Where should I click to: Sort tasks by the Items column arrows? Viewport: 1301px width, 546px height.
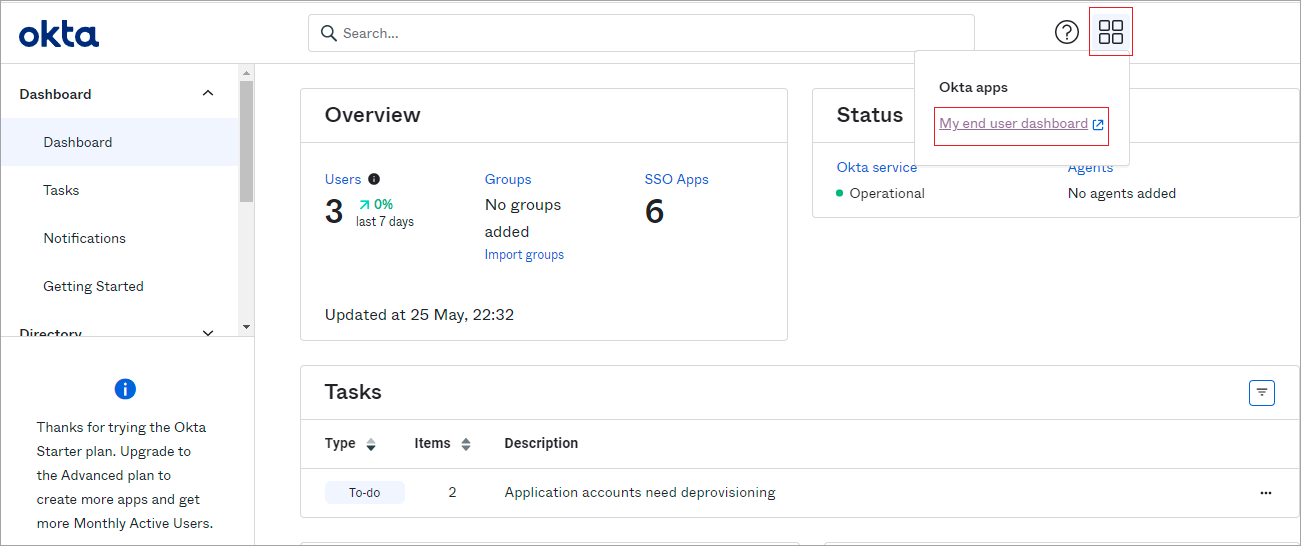point(466,444)
